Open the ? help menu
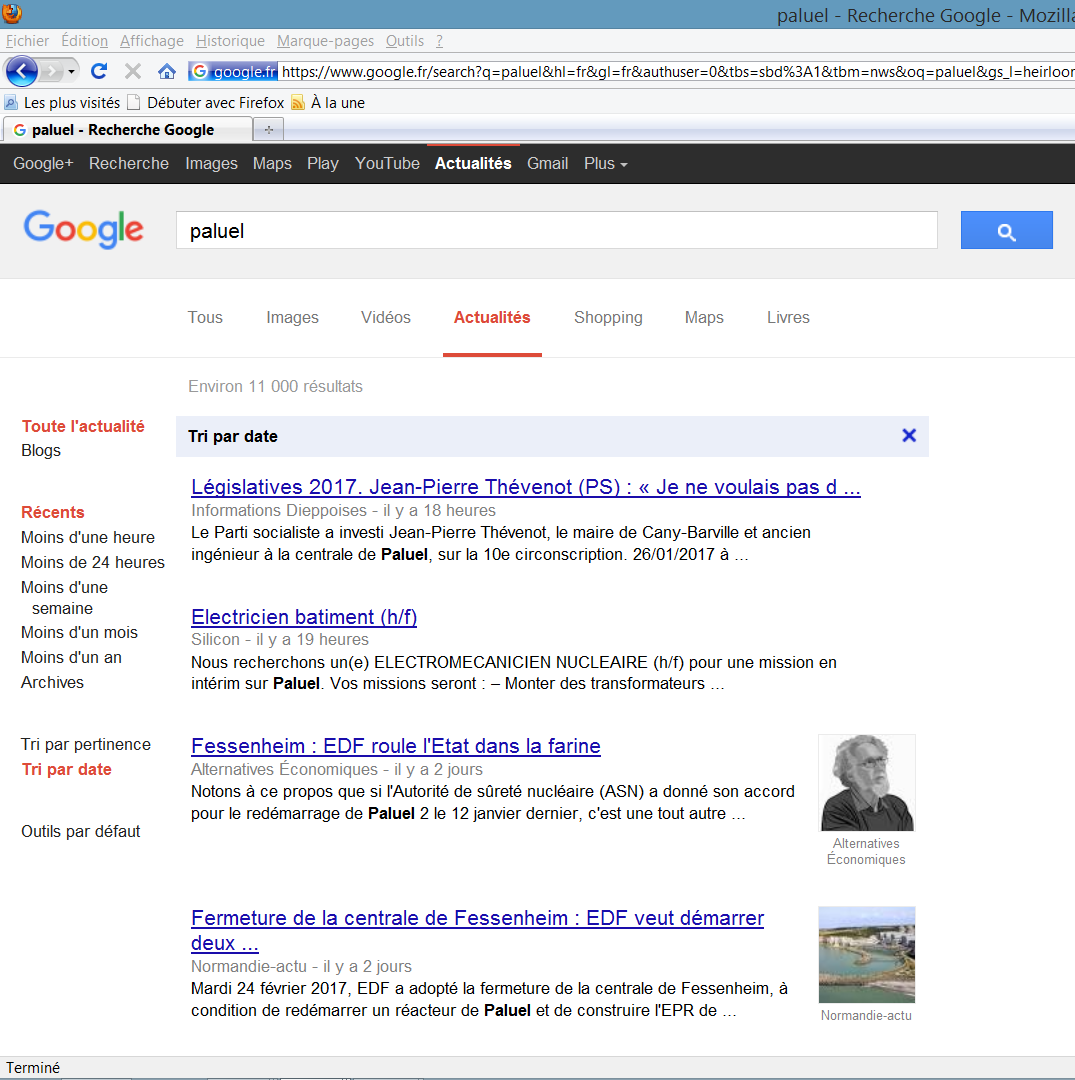 coord(439,41)
